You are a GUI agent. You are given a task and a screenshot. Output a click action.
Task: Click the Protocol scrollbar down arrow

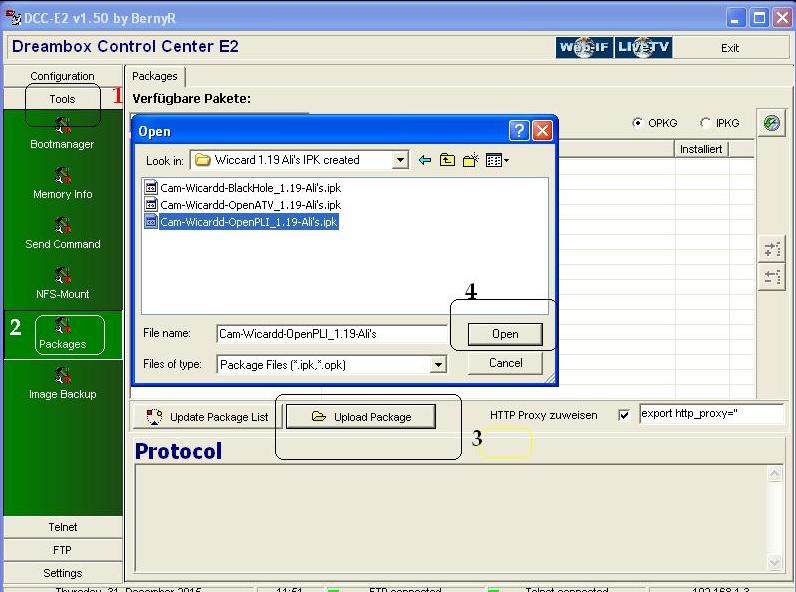click(774, 562)
